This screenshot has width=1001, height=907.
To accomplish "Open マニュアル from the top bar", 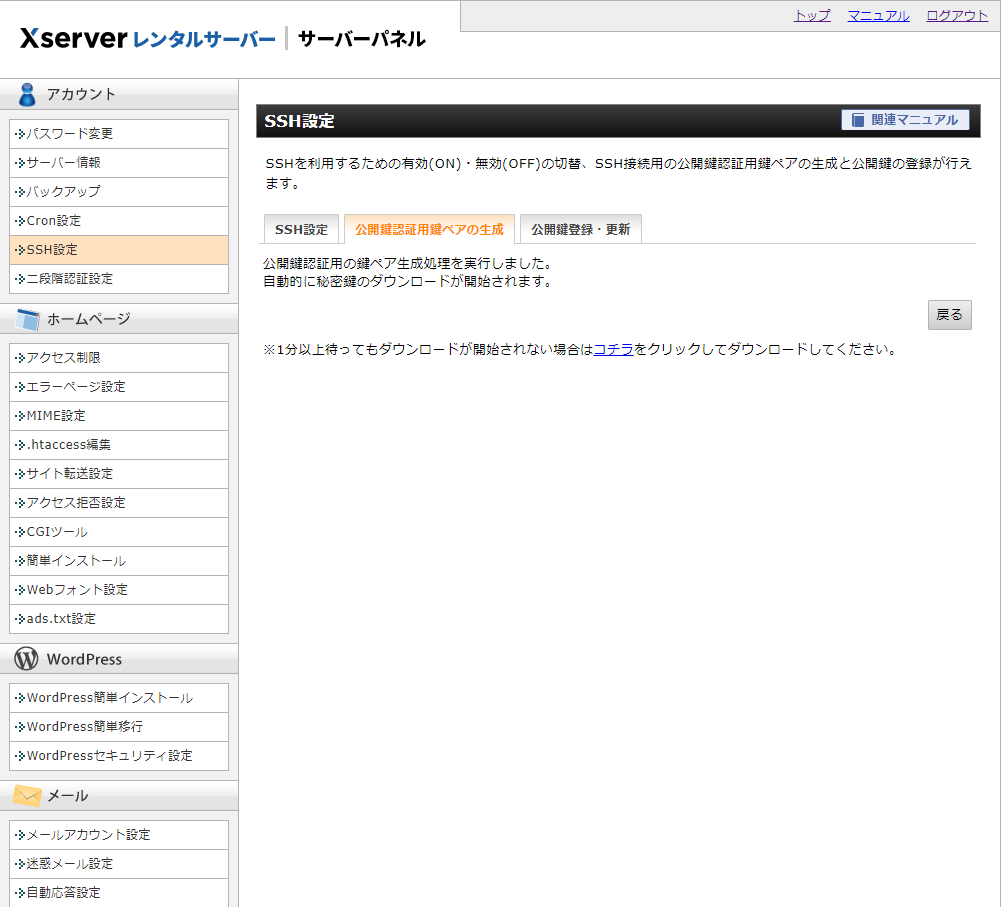I will point(877,15).
